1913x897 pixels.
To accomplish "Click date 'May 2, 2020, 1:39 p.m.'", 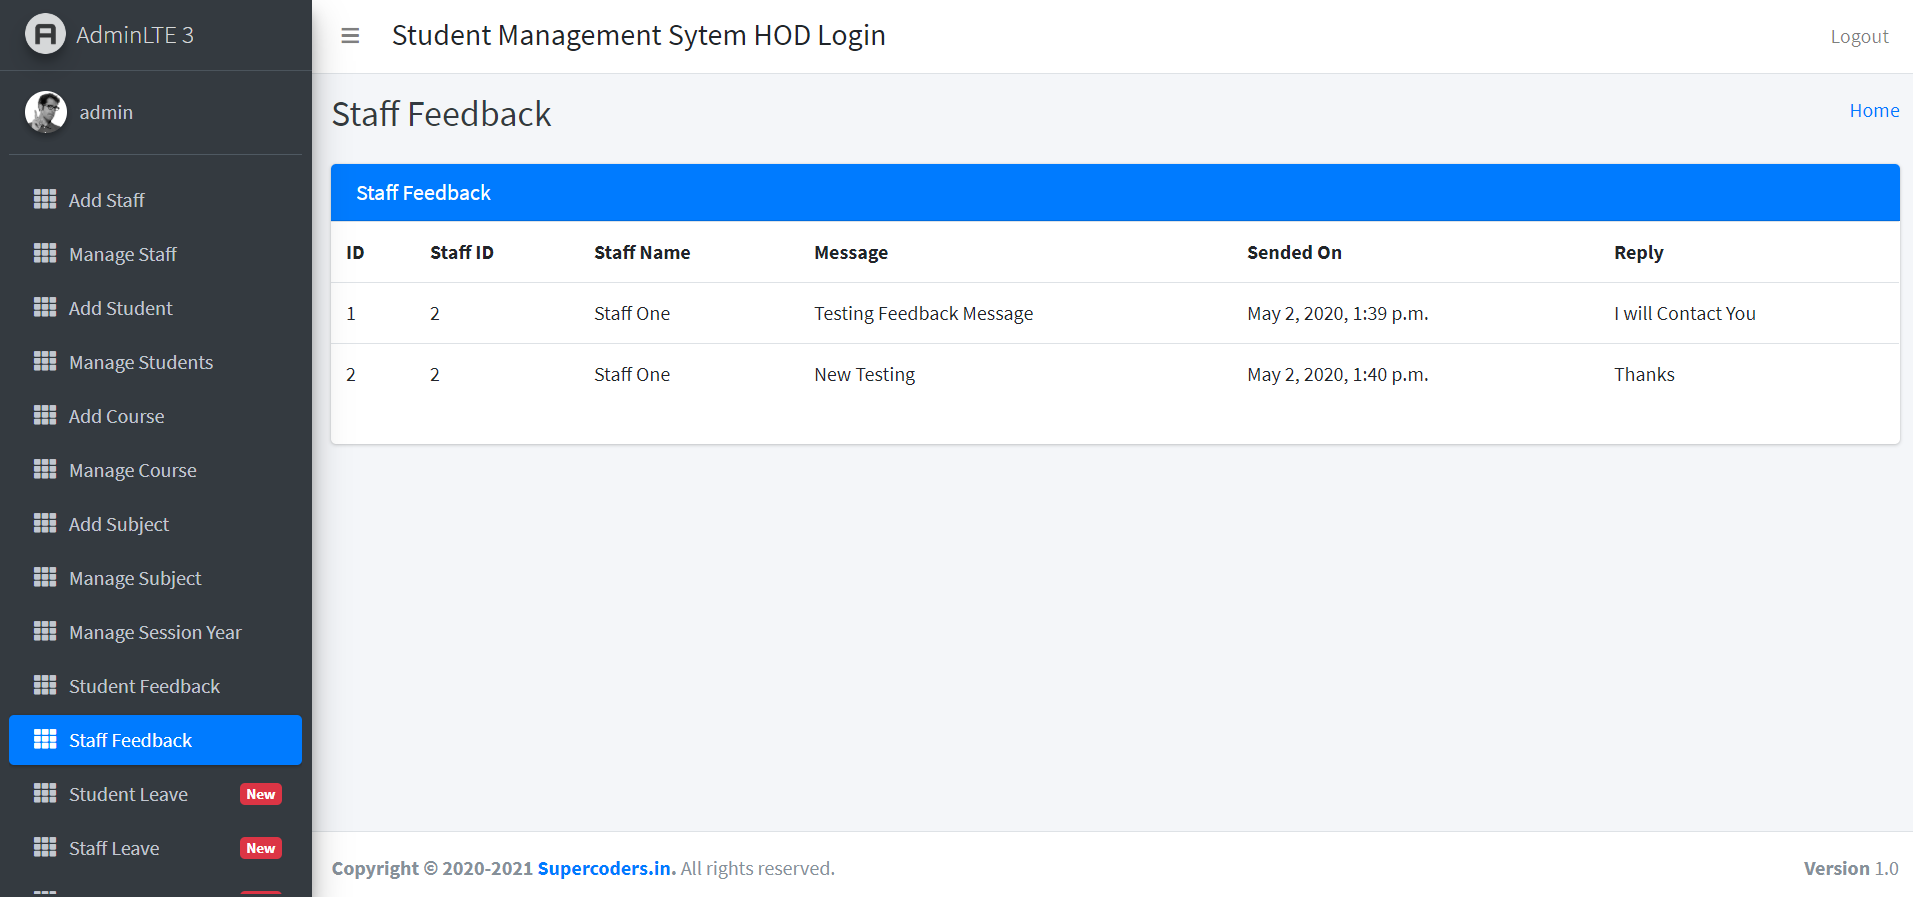I will click(1338, 314).
